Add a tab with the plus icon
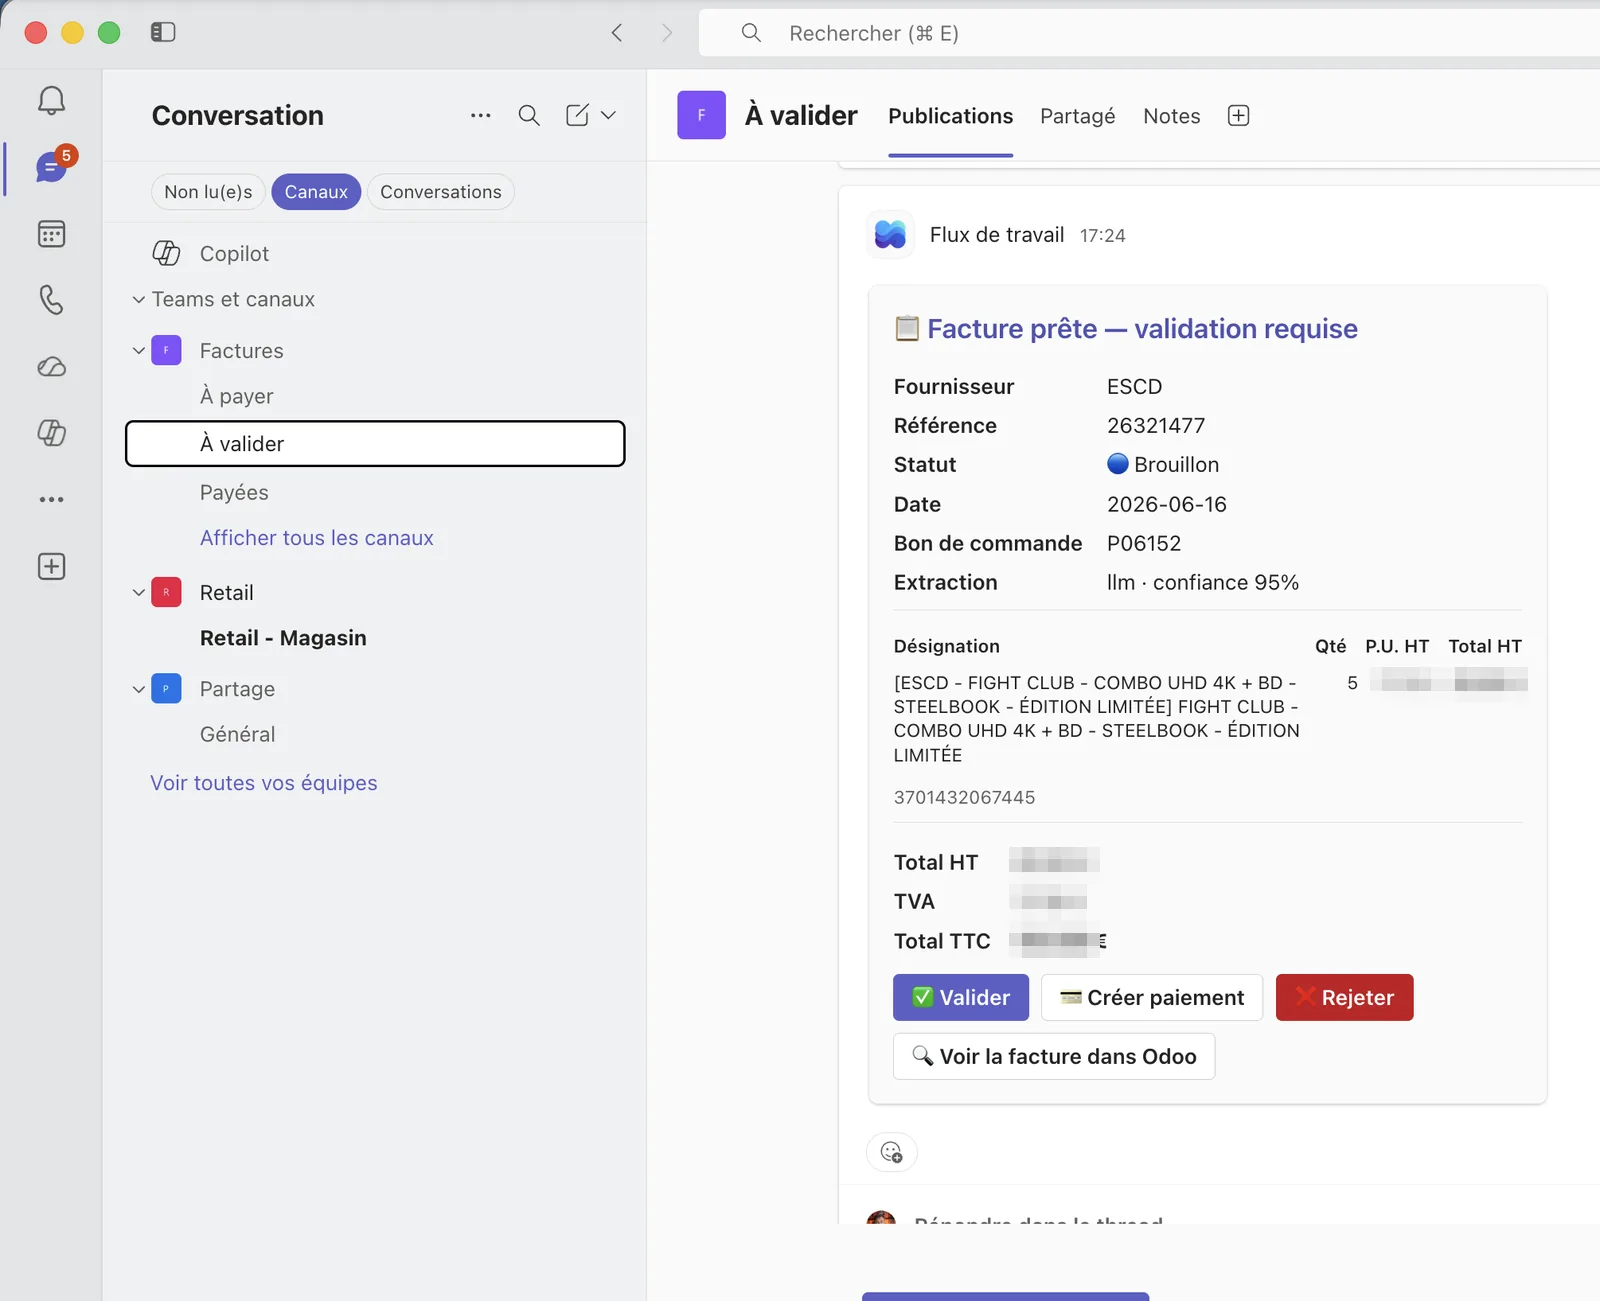The height and width of the screenshot is (1301, 1600). point(1238,115)
